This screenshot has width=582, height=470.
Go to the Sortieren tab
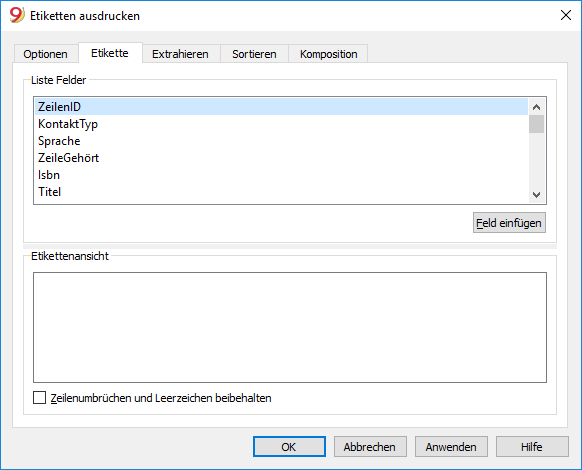pyautogui.click(x=254, y=54)
